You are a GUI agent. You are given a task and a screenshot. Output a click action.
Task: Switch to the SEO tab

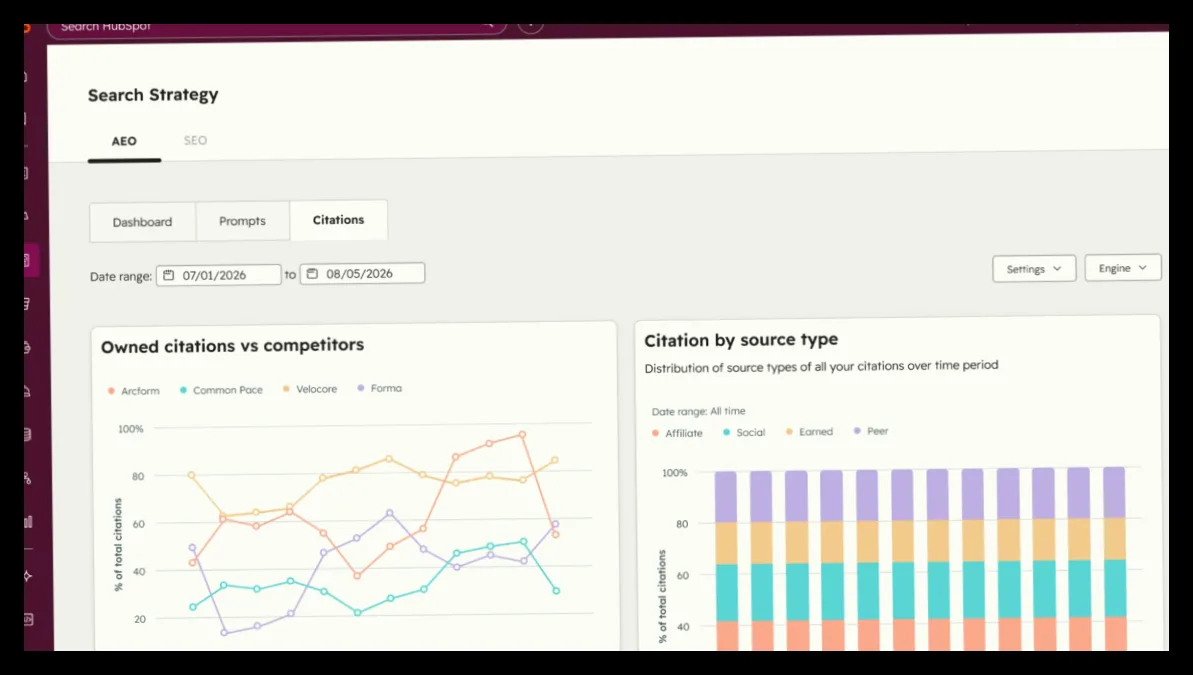[x=196, y=140]
